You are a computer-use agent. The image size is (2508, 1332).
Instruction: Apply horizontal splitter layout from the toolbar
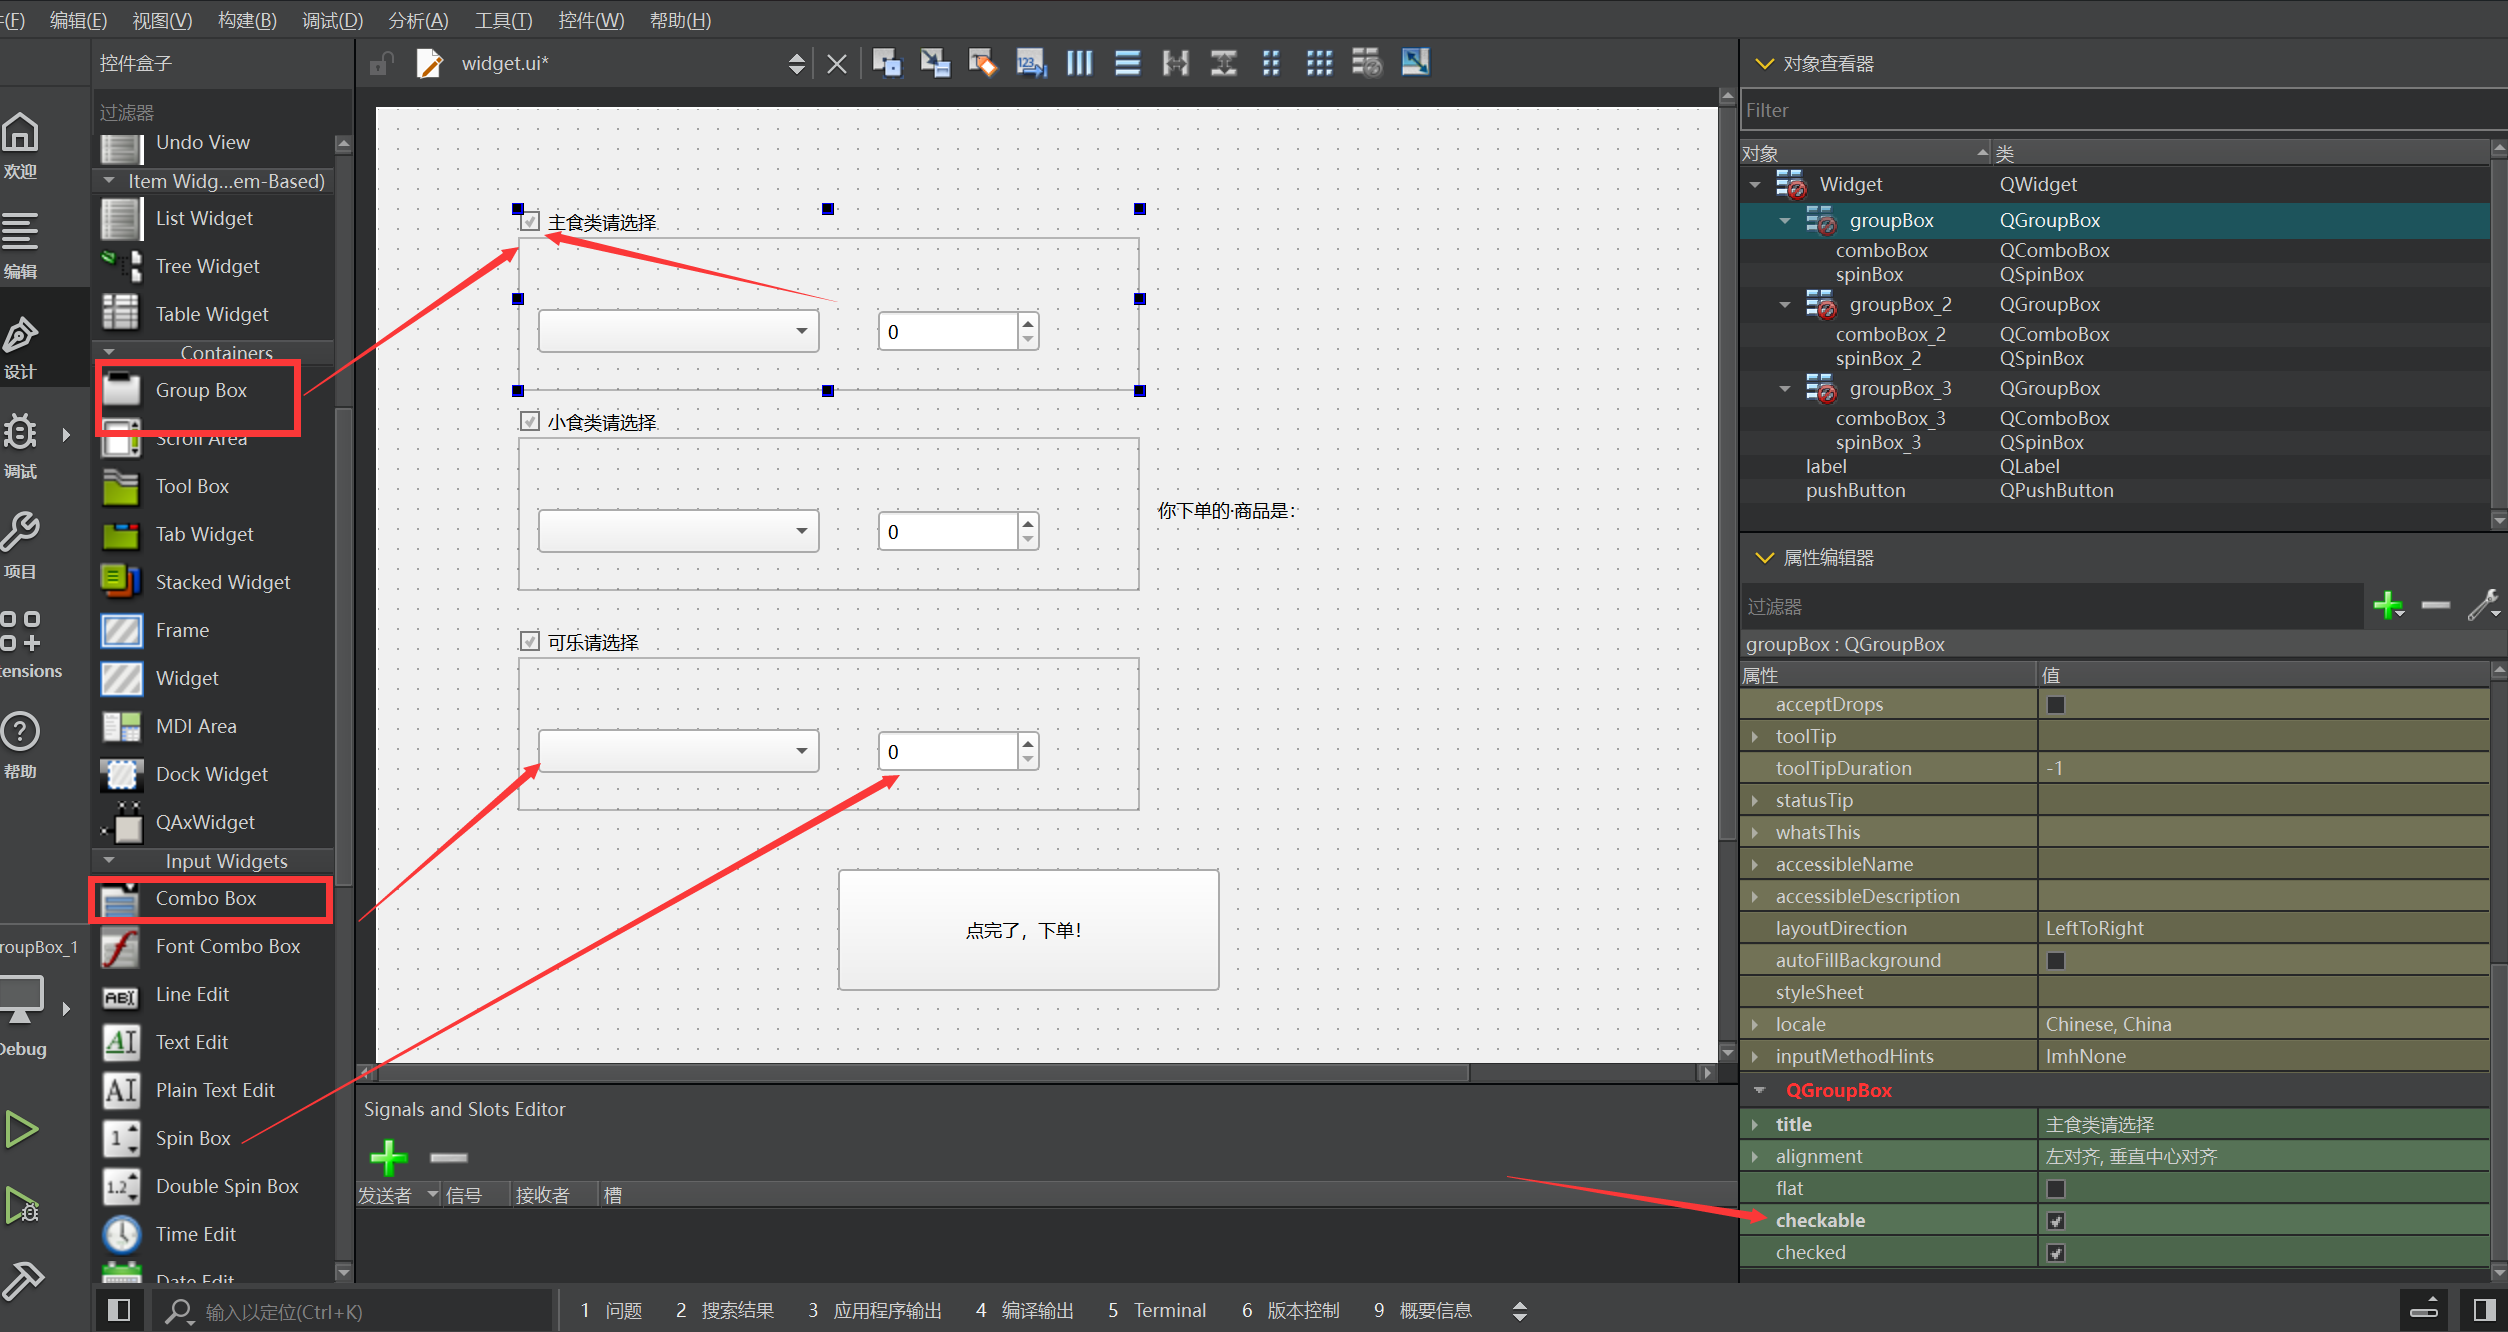point(1175,63)
